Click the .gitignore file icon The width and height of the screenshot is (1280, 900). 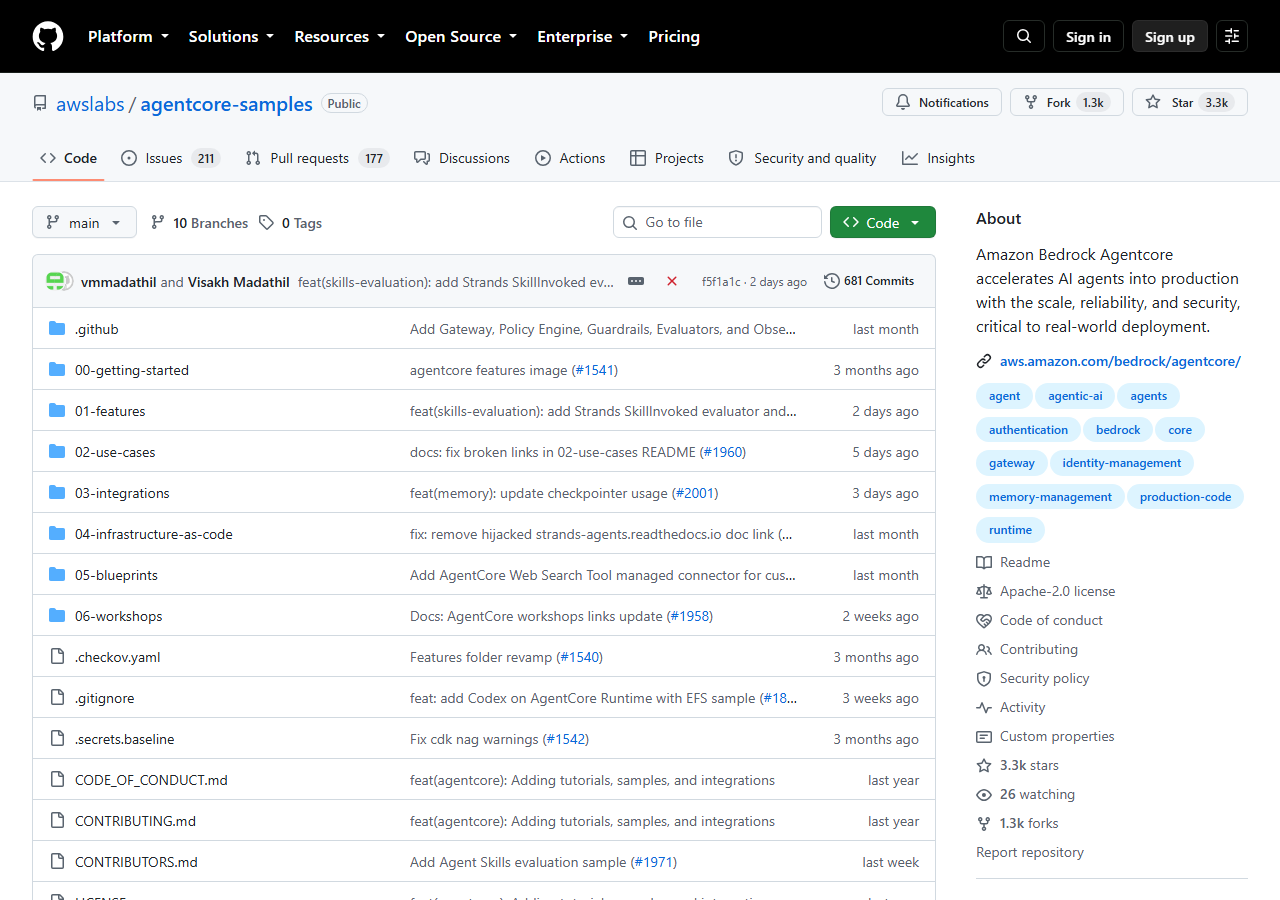point(57,698)
